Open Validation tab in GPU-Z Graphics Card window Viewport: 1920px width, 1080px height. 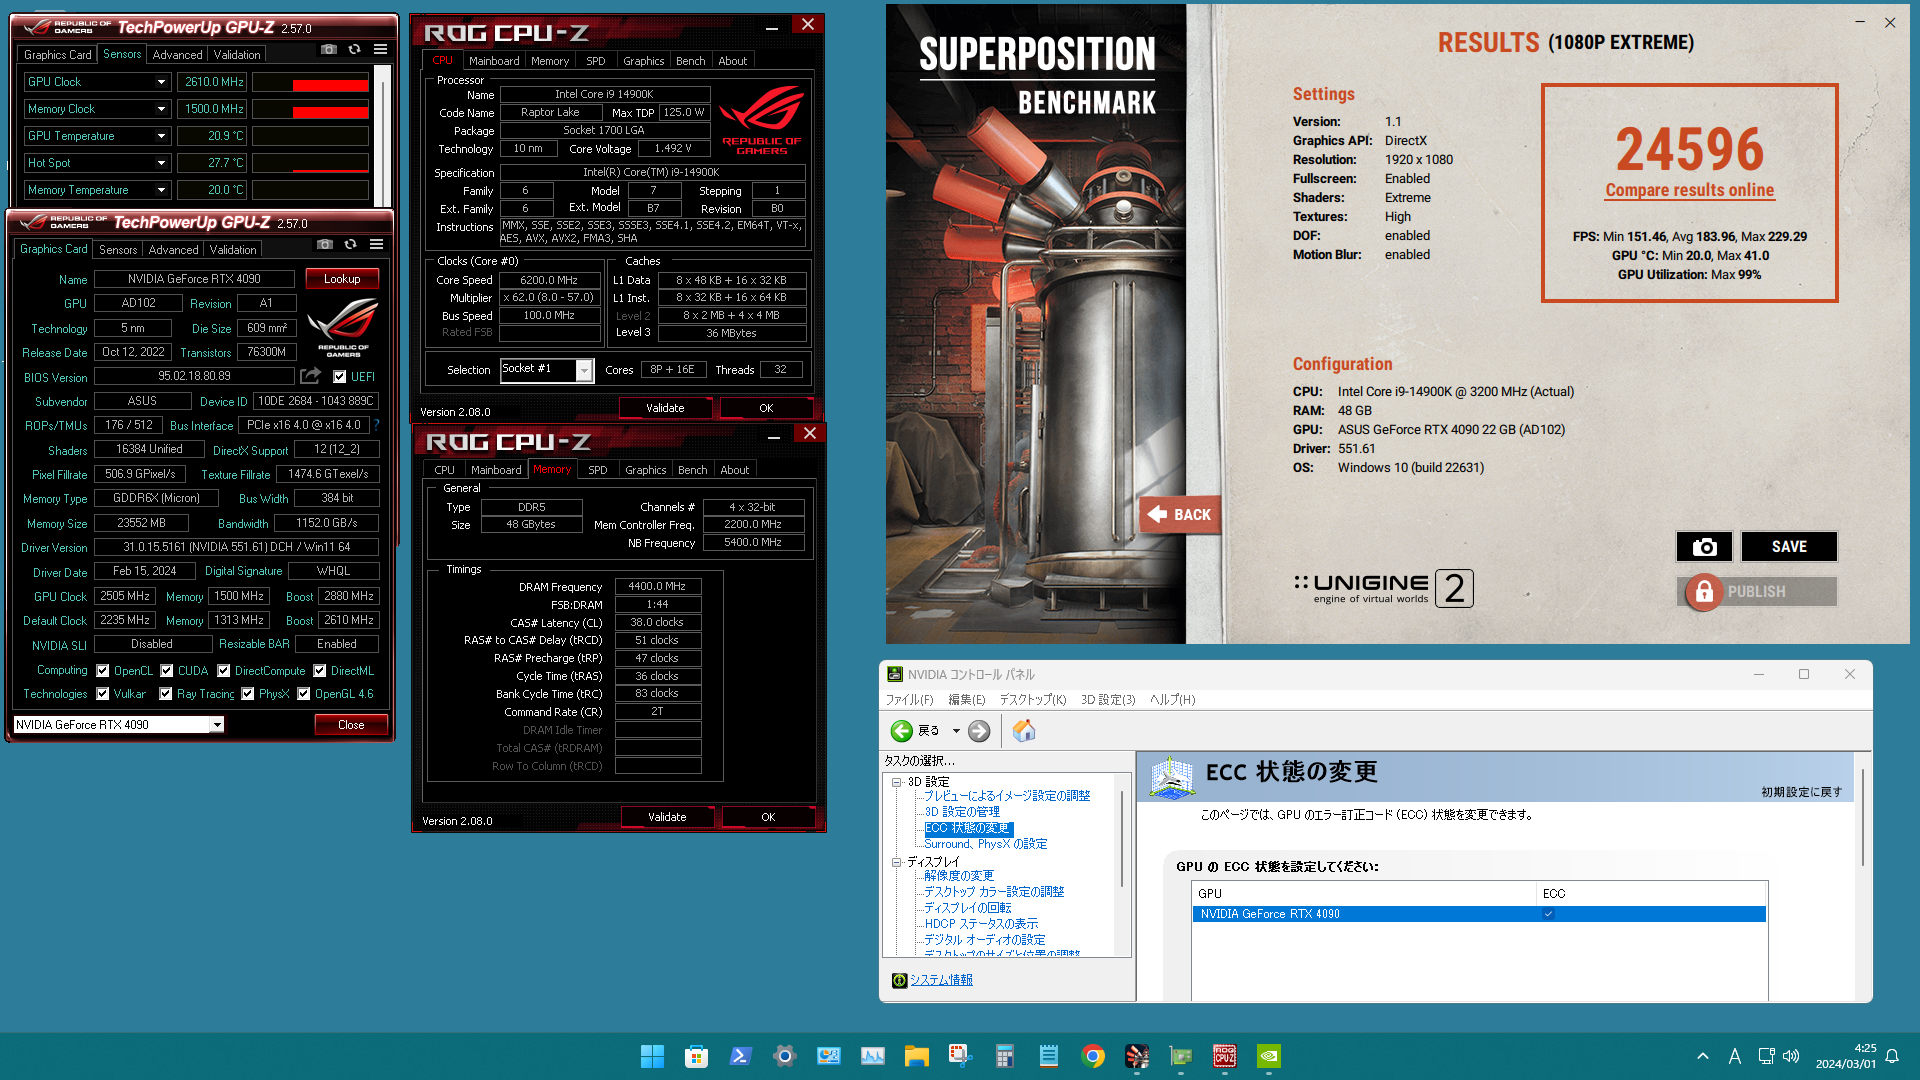point(233,250)
